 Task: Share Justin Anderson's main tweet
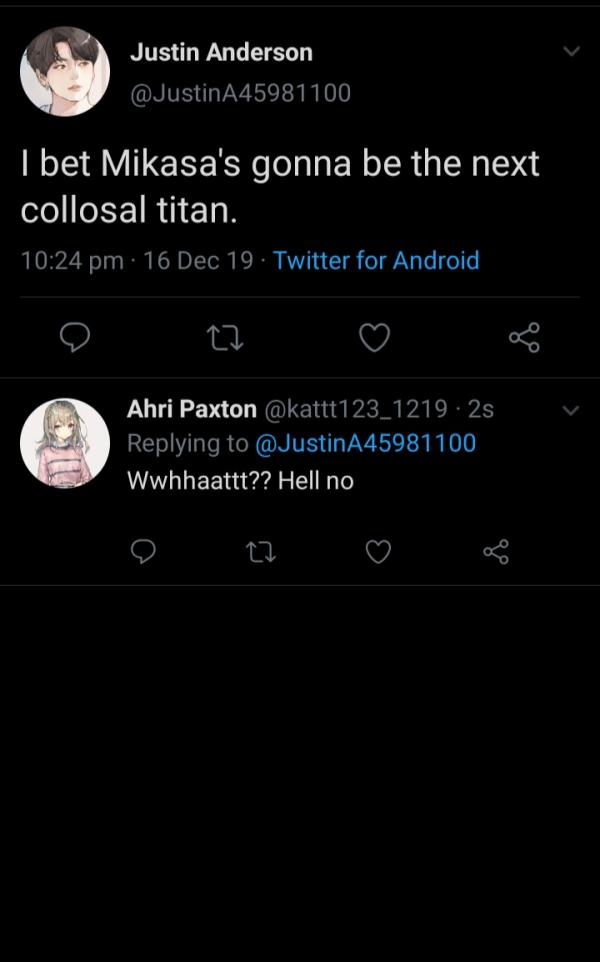tap(525, 337)
